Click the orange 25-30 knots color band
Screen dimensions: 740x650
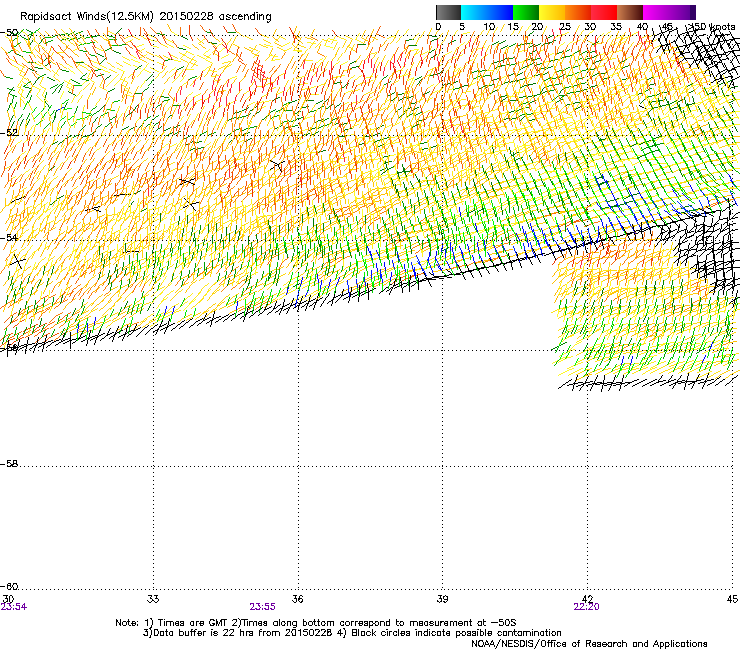click(578, 12)
